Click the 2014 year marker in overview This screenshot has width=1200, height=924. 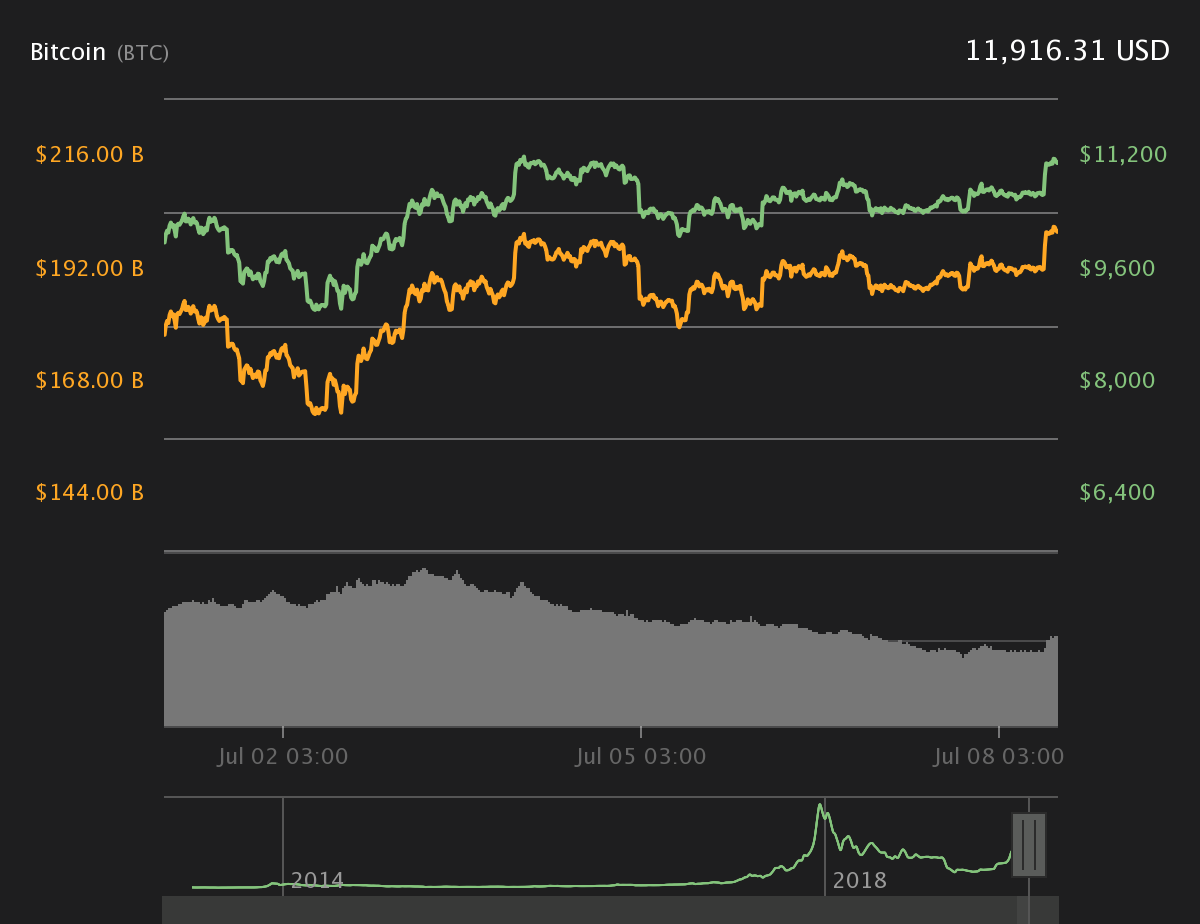tap(317, 880)
